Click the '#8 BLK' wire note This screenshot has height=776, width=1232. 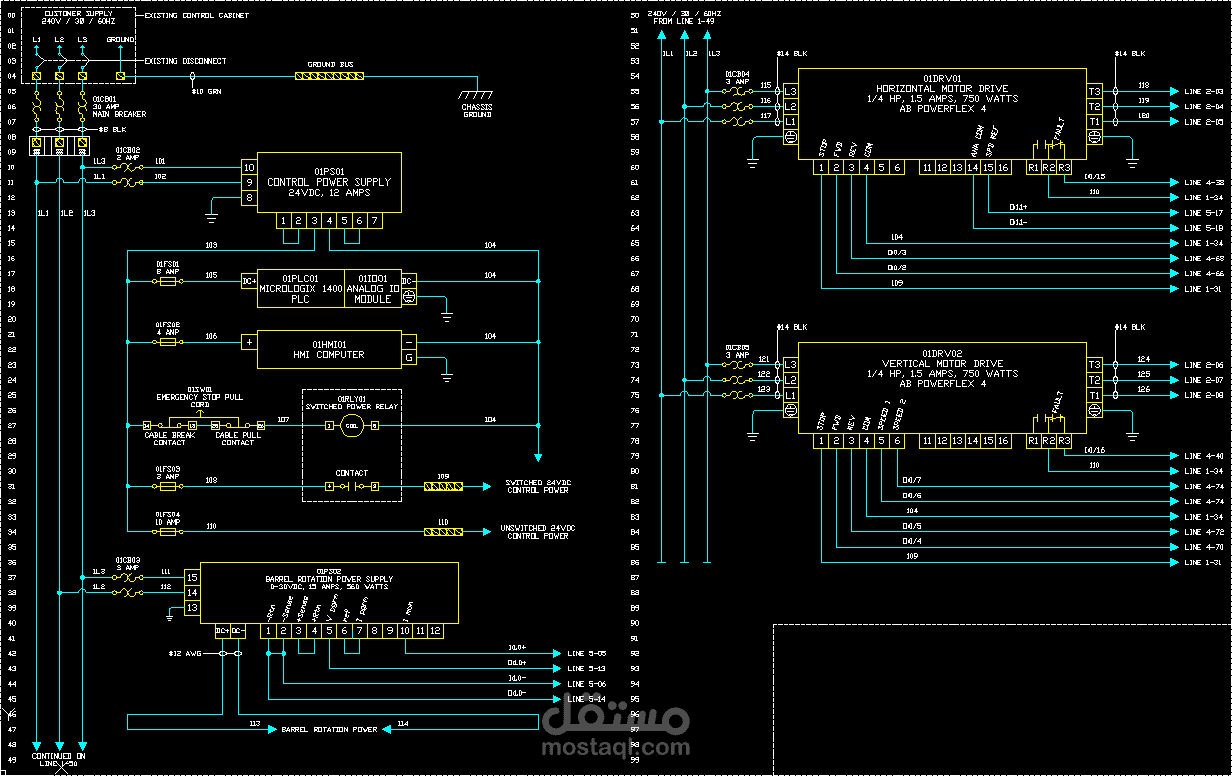pyautogui.click(x=112, y=129)
